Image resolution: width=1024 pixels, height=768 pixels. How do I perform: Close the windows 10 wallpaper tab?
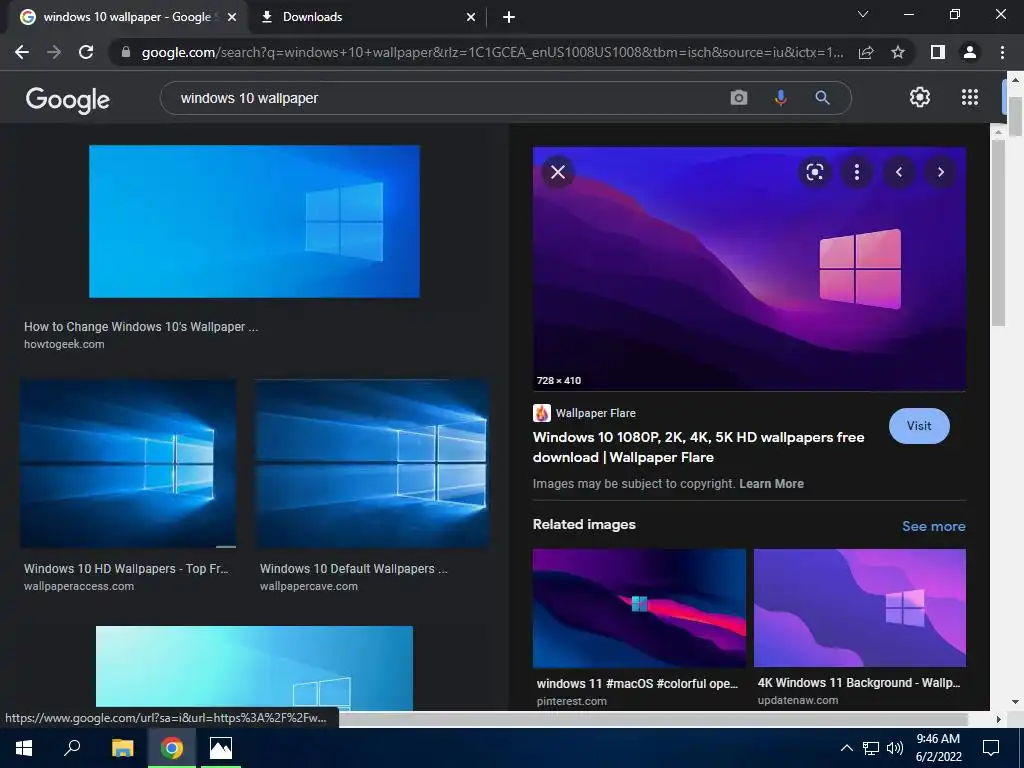[232, 17]
